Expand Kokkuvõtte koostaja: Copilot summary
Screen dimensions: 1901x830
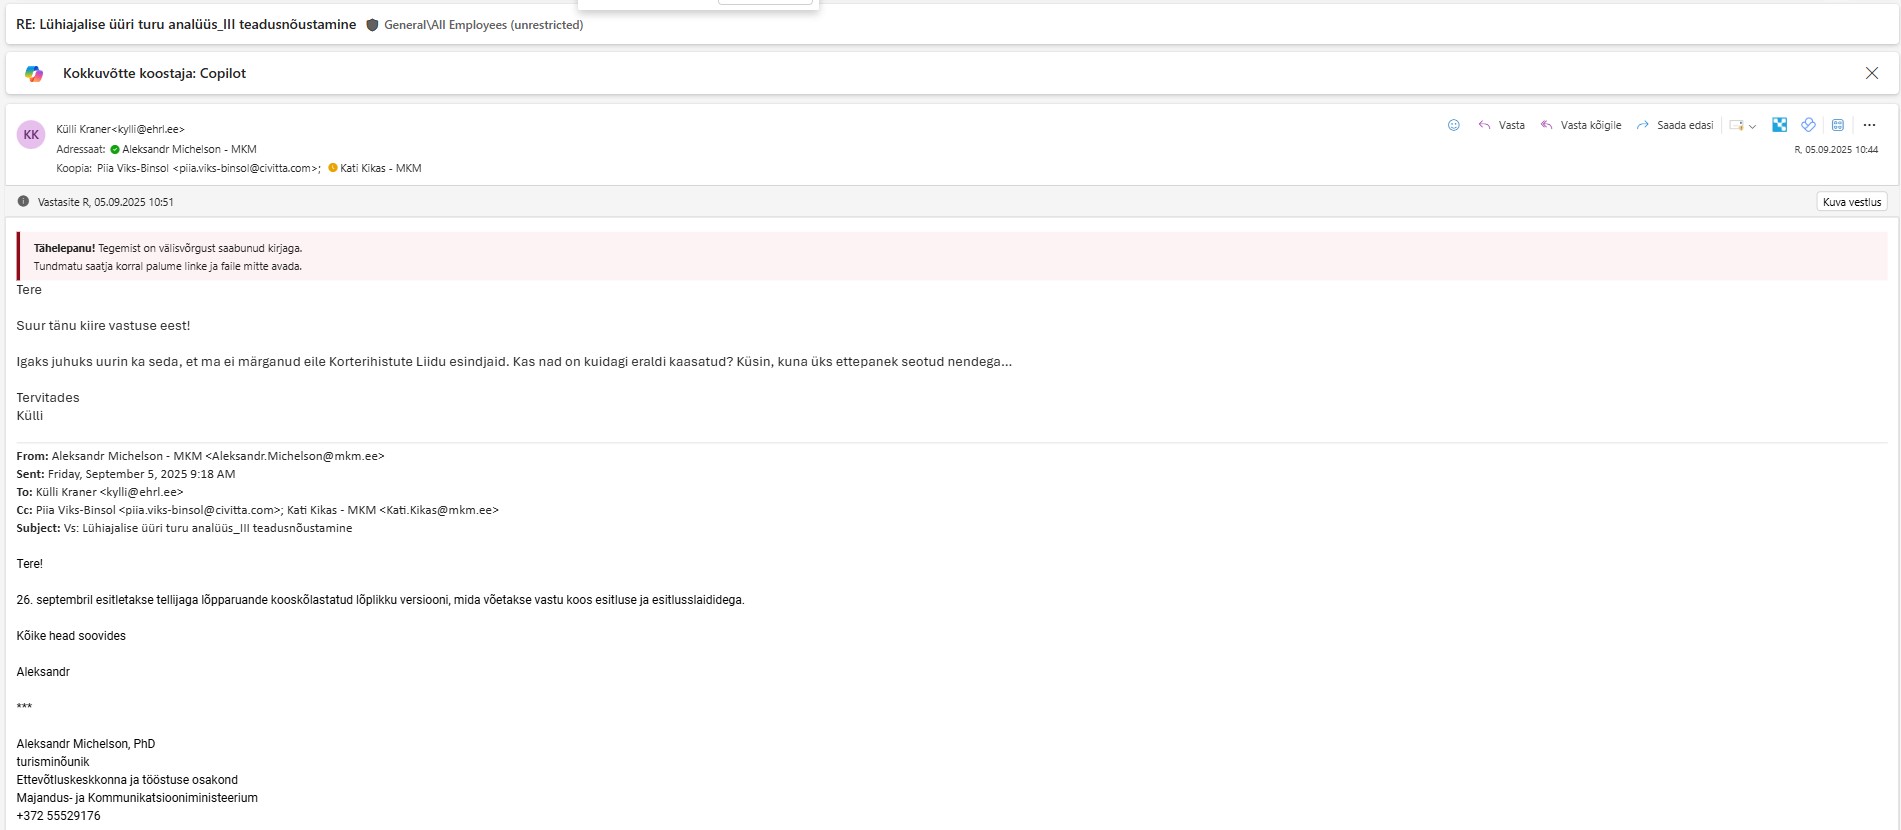[x=154, y=73]
